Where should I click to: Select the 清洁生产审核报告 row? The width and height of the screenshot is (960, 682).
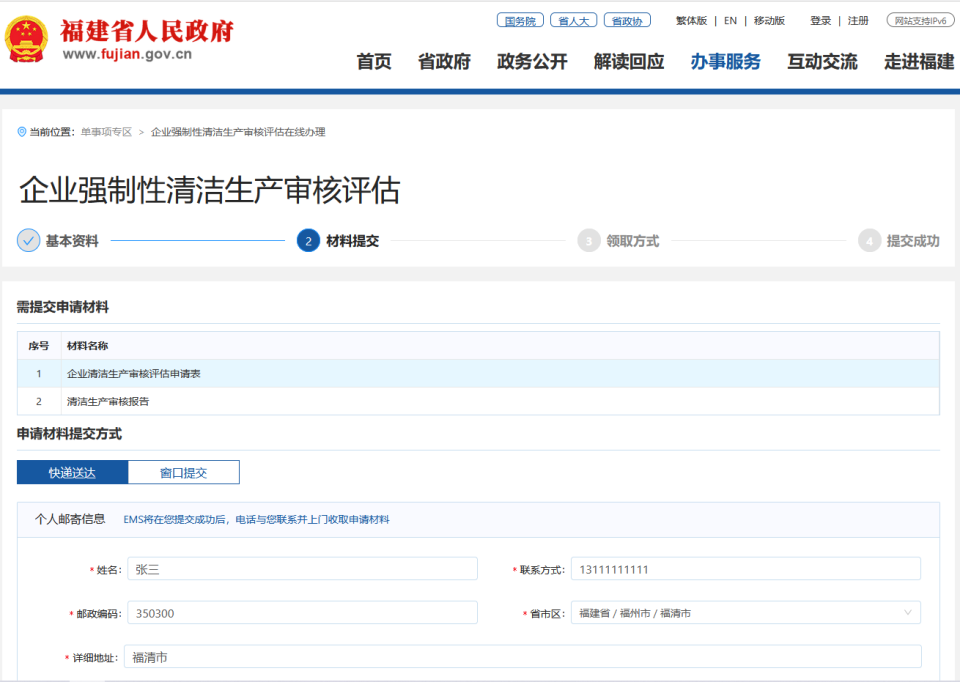click(x=478, y=401)
